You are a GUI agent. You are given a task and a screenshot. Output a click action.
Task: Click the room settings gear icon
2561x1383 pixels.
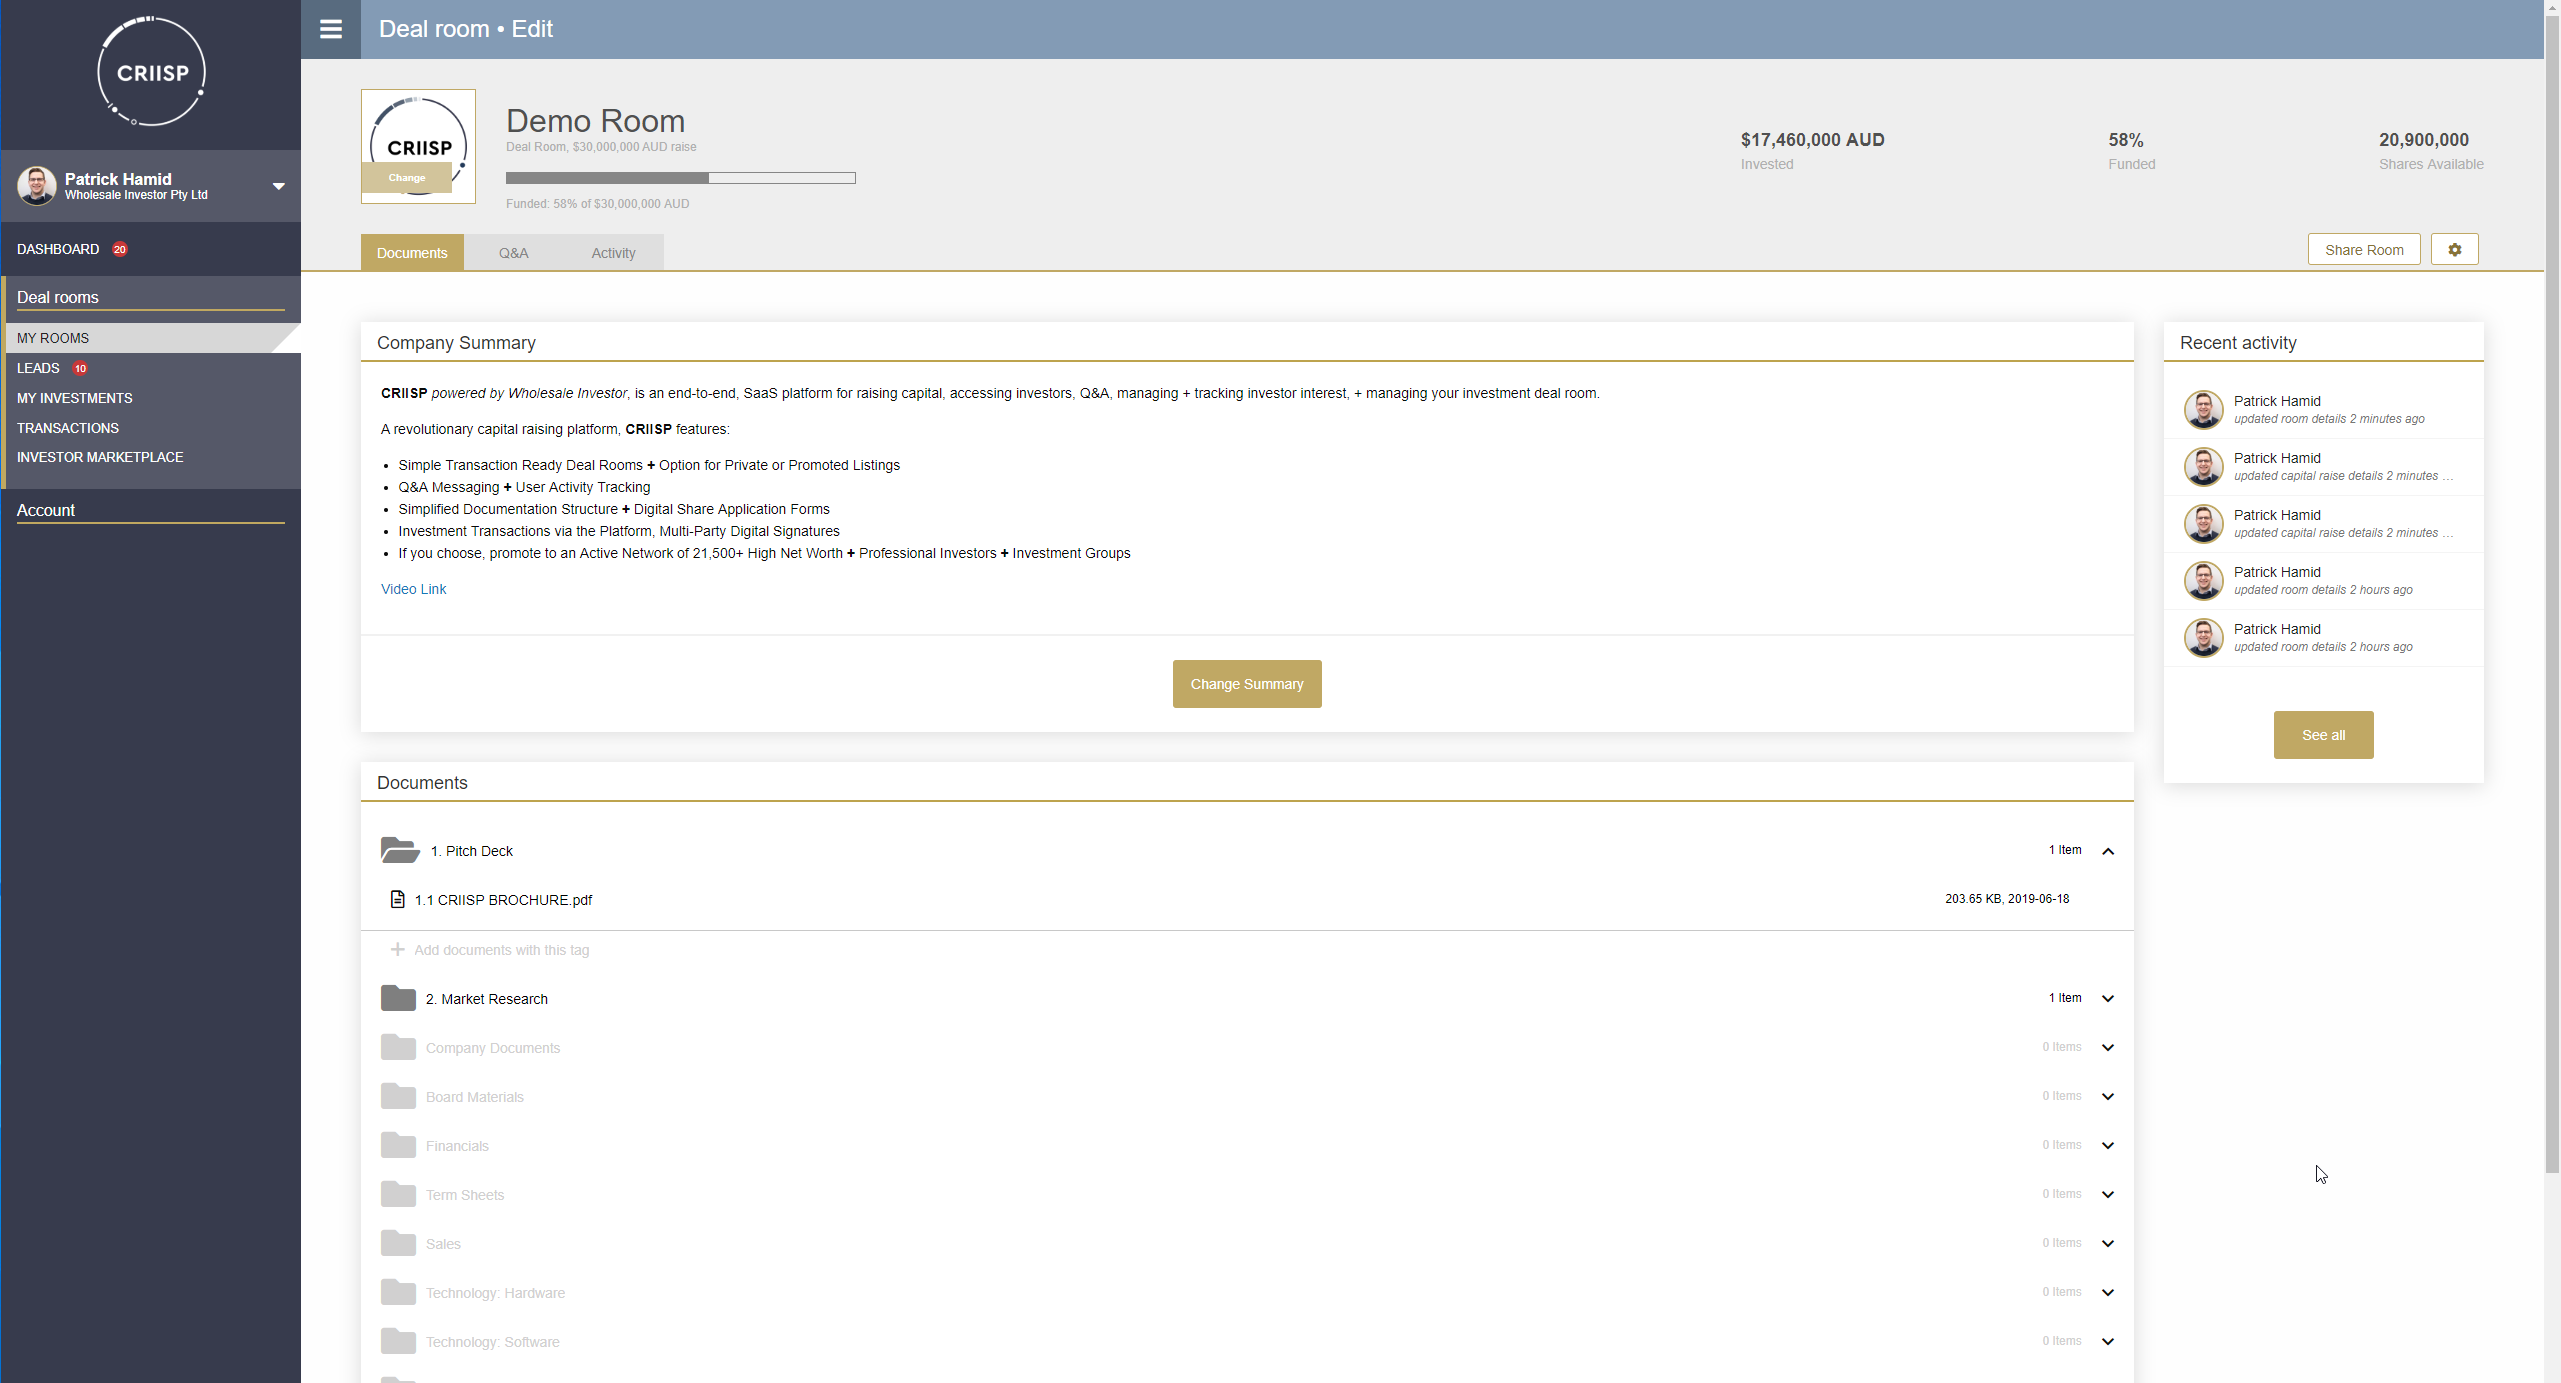point(2454,250)
